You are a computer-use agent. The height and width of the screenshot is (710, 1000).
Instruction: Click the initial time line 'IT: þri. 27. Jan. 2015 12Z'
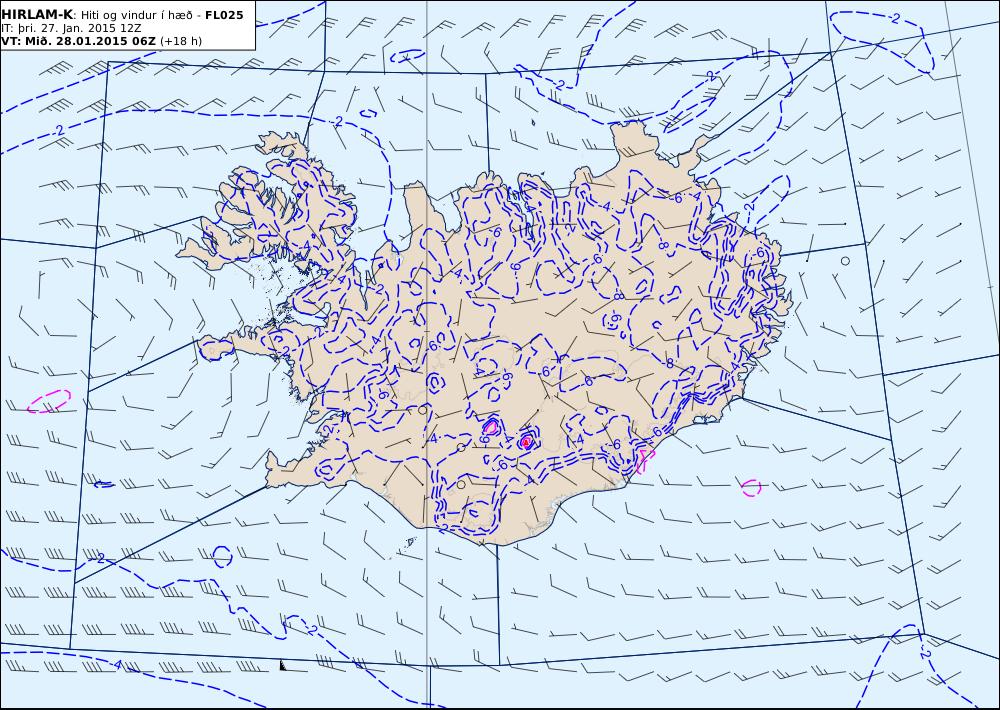coord(71,28)
